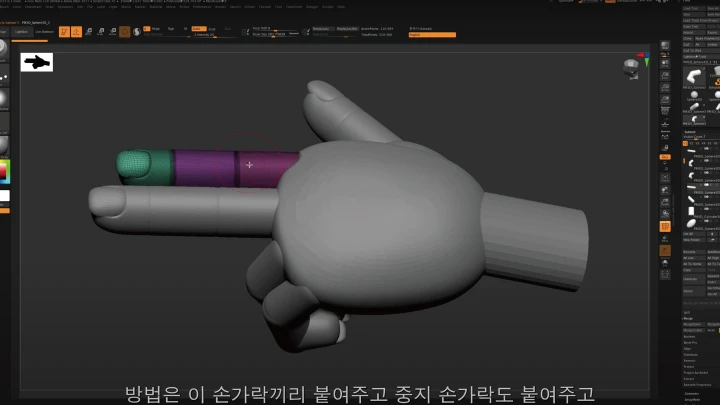Screen dimensions: 720x405
Task: Click the LightBox button
Action: tap(21, 32)
